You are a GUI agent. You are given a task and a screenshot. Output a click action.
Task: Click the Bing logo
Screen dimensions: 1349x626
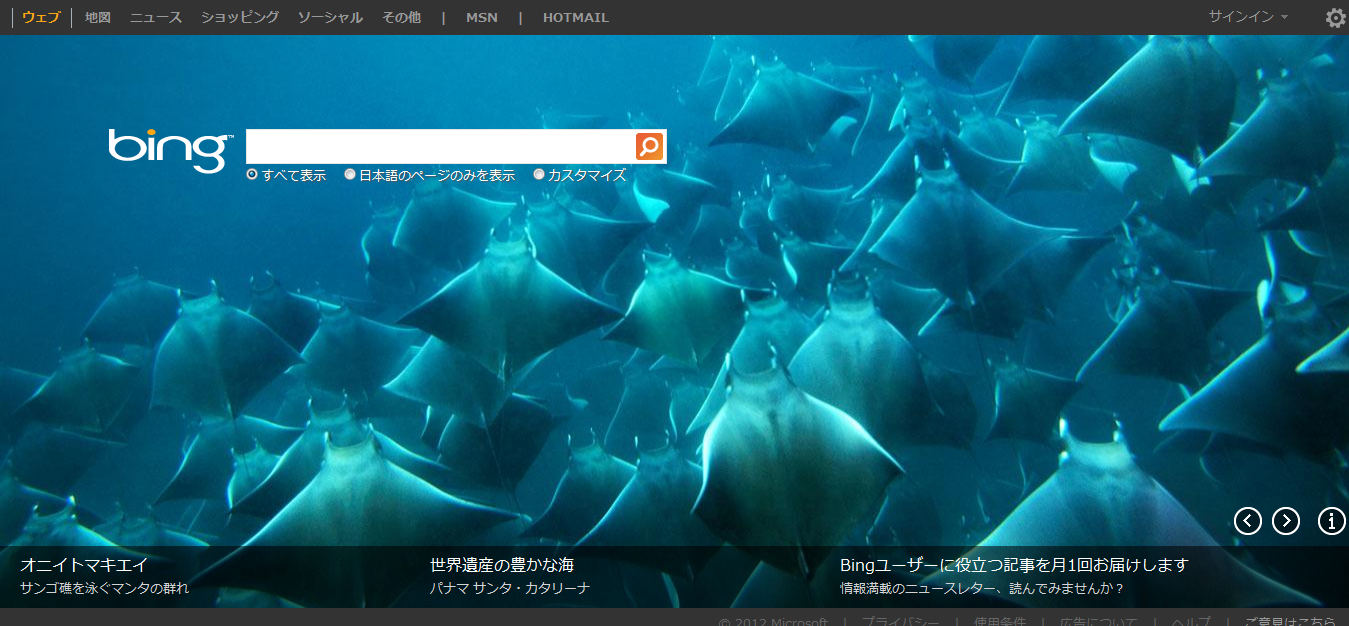[x=170, y=149]
